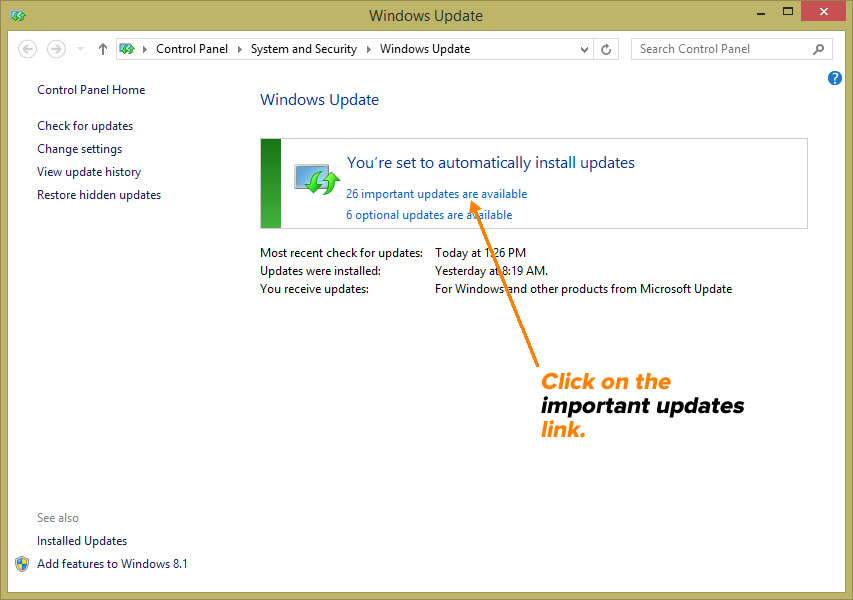
Task: Expand the chevron after System and Security
Action: tap(368, 49)
